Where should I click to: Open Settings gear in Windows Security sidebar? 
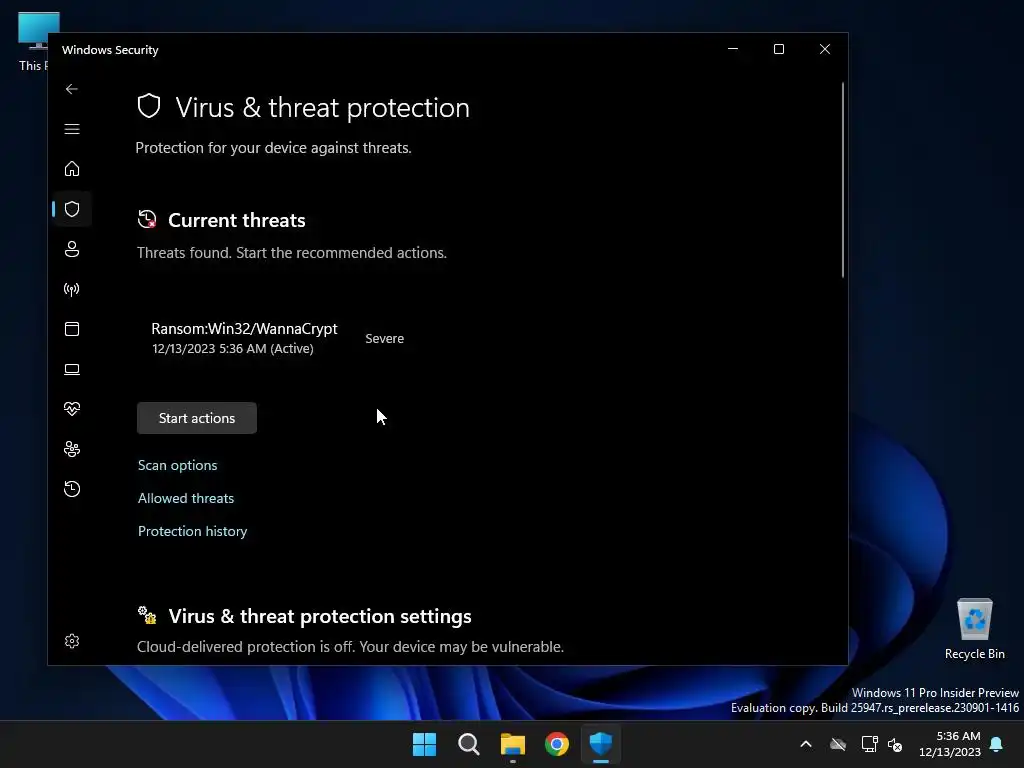[x=72, y=641]
